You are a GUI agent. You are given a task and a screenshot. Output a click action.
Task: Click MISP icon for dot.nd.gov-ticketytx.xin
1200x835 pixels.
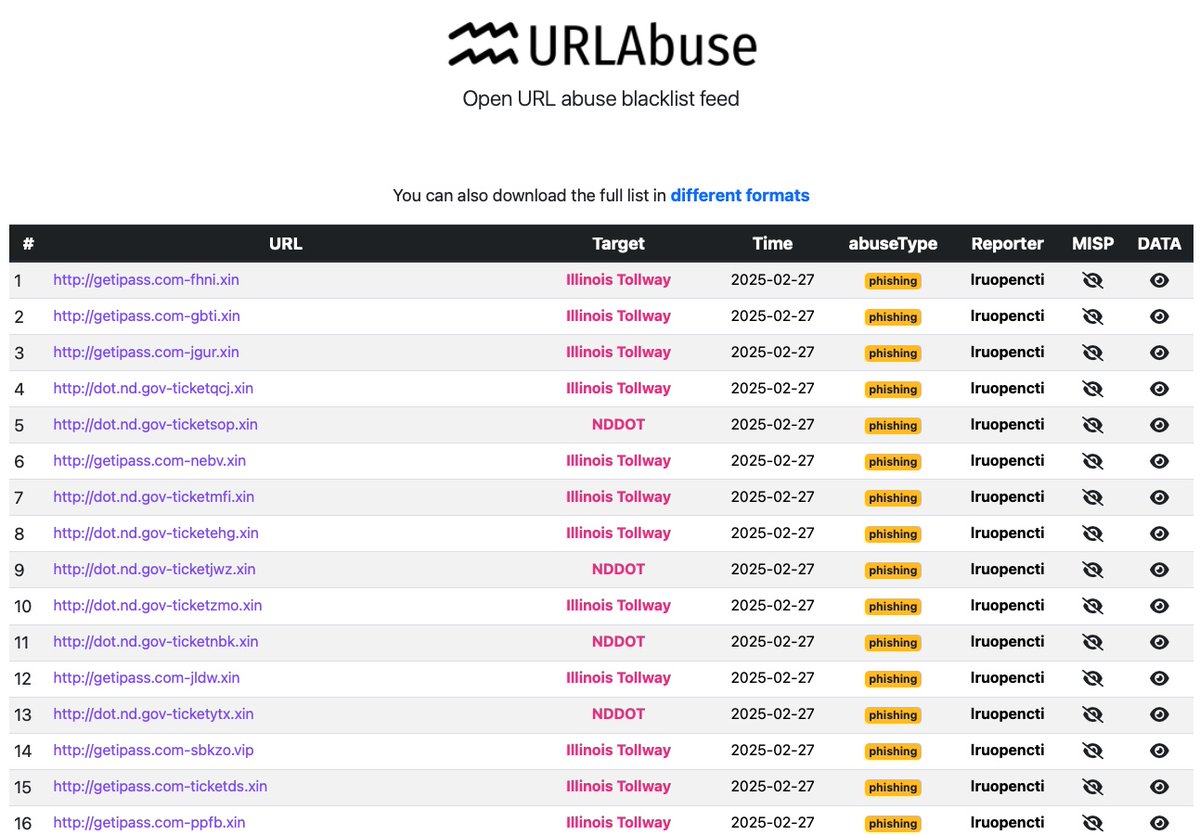point(1092,714)
